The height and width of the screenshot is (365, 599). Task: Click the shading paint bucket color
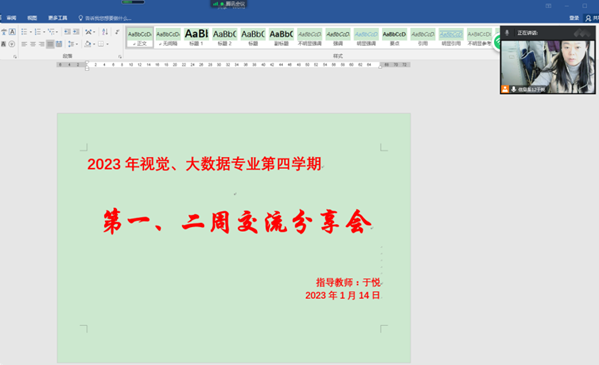pos(88,44)
